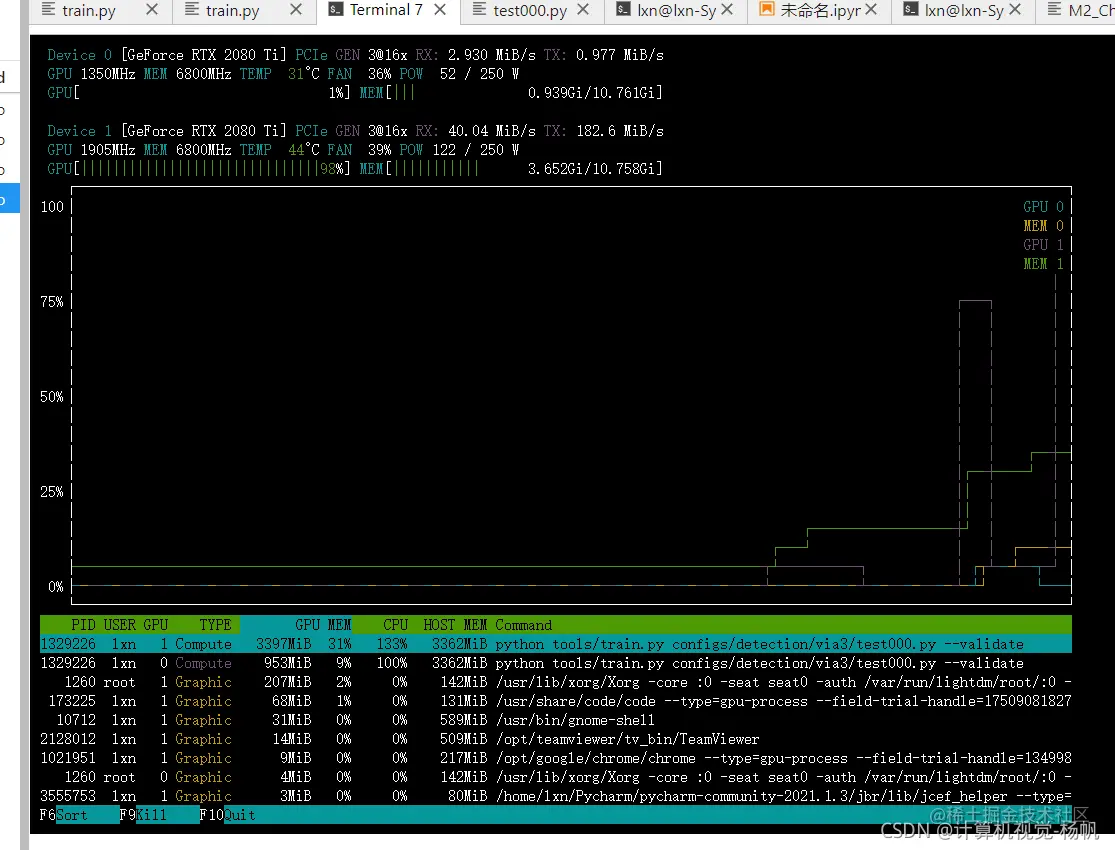Close the 未命名.ipyr tab
This screenshot has width=1115, height=850.
(871, 10)
